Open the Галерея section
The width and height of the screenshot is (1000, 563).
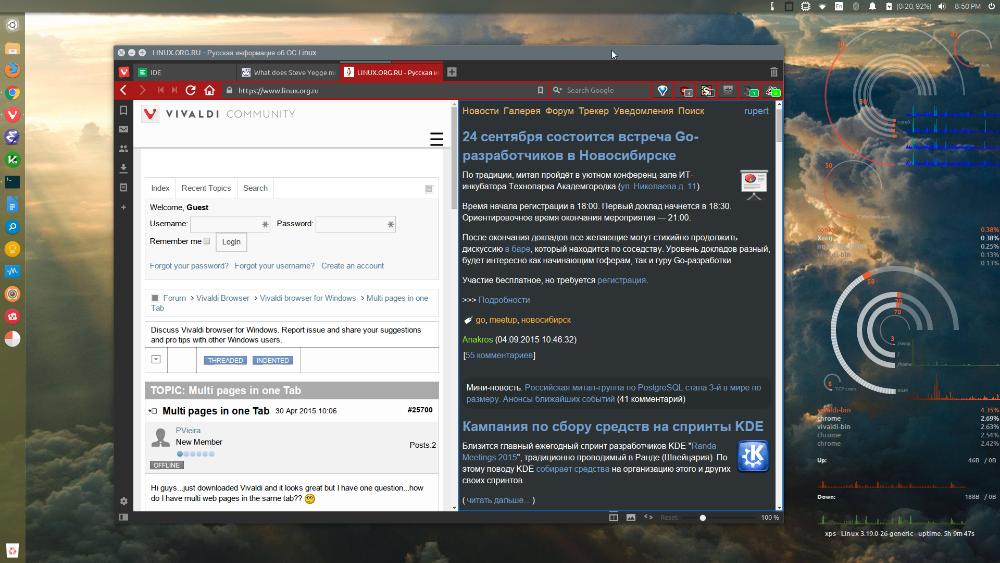(522, 111)
